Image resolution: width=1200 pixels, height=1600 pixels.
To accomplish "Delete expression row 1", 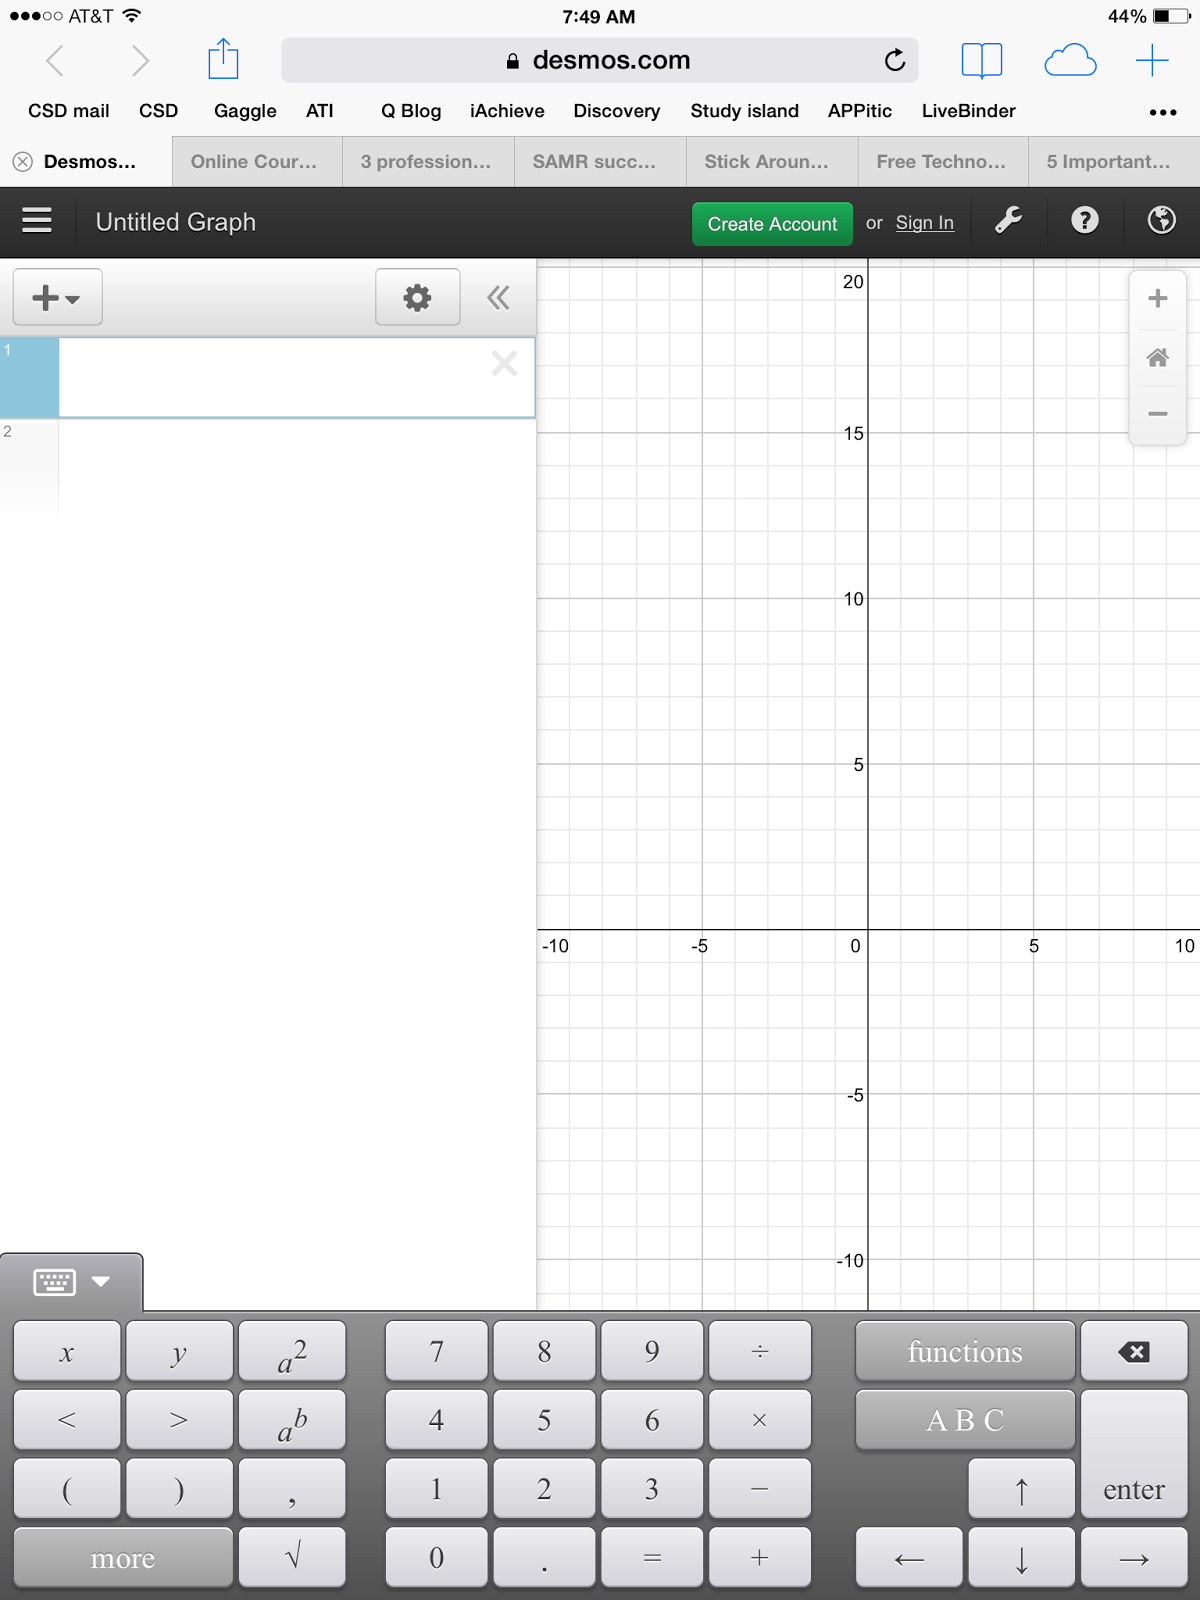I will click(x=504, y=363).
